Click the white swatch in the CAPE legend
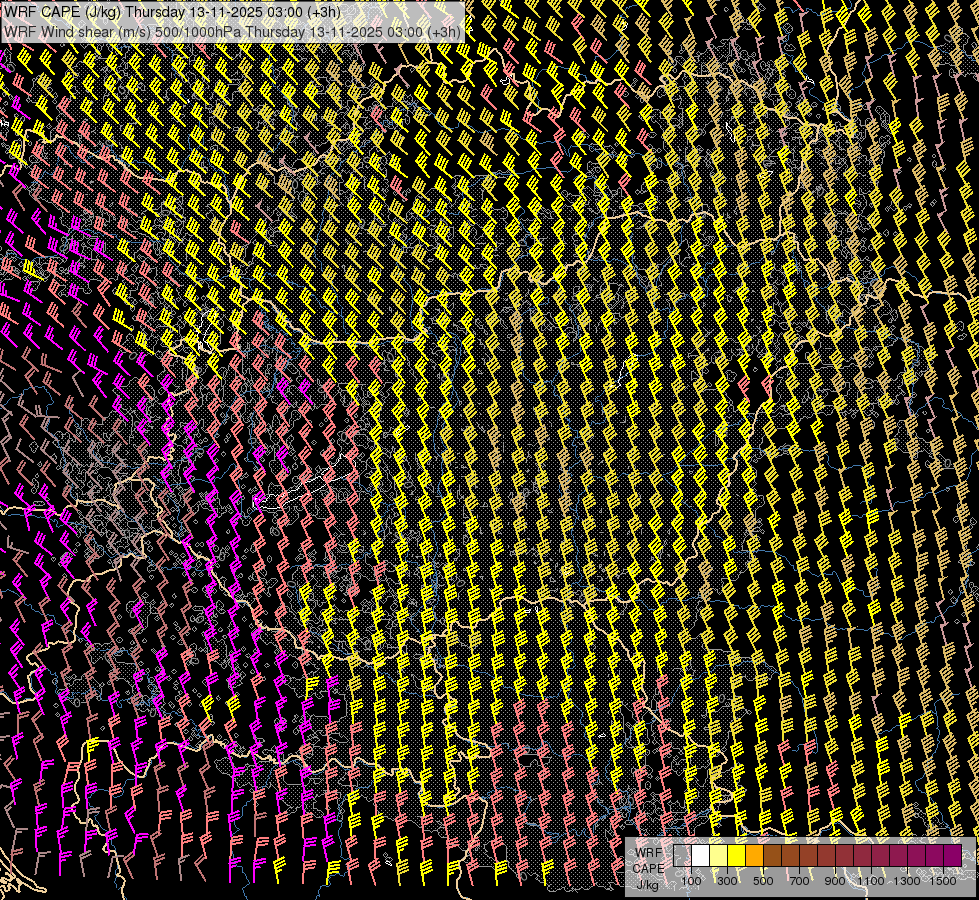This screenshot has width=979, height=900. click(x=700, y=856)
